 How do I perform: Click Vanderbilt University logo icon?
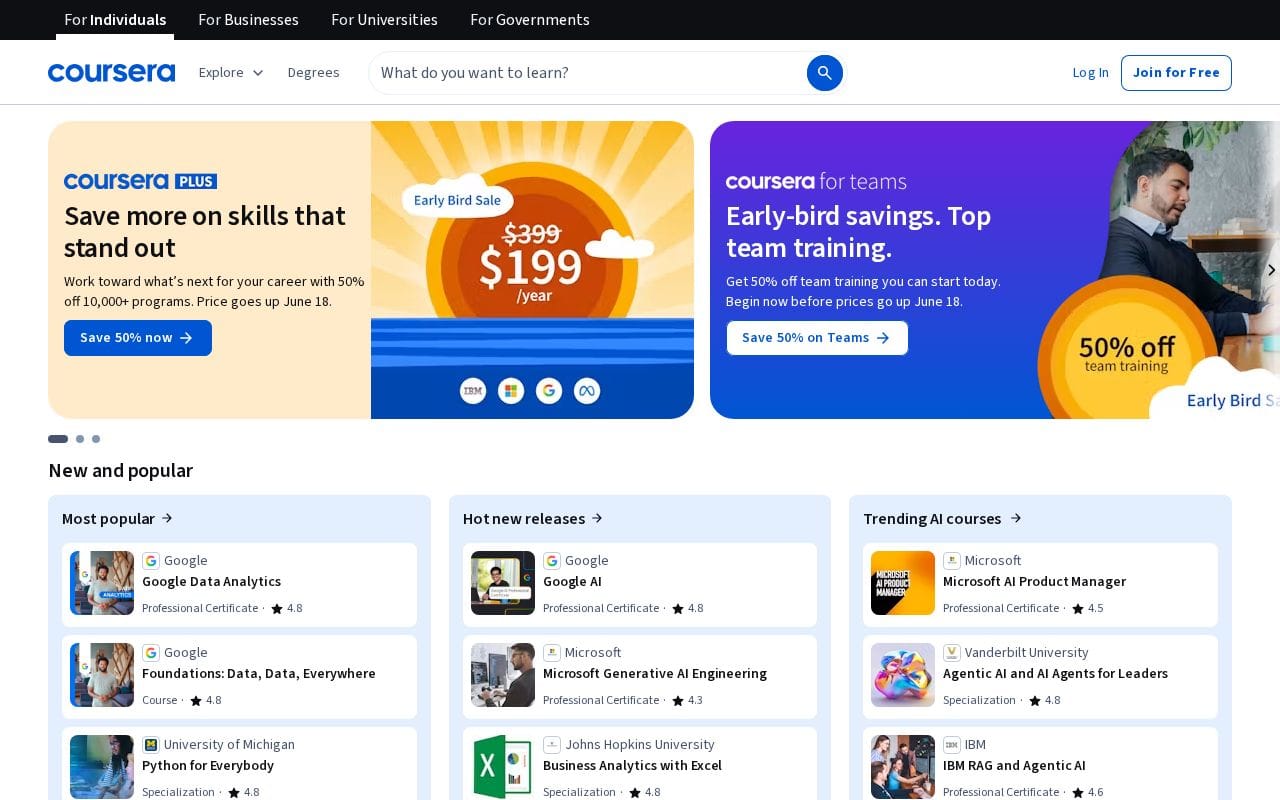coord(952,653)
